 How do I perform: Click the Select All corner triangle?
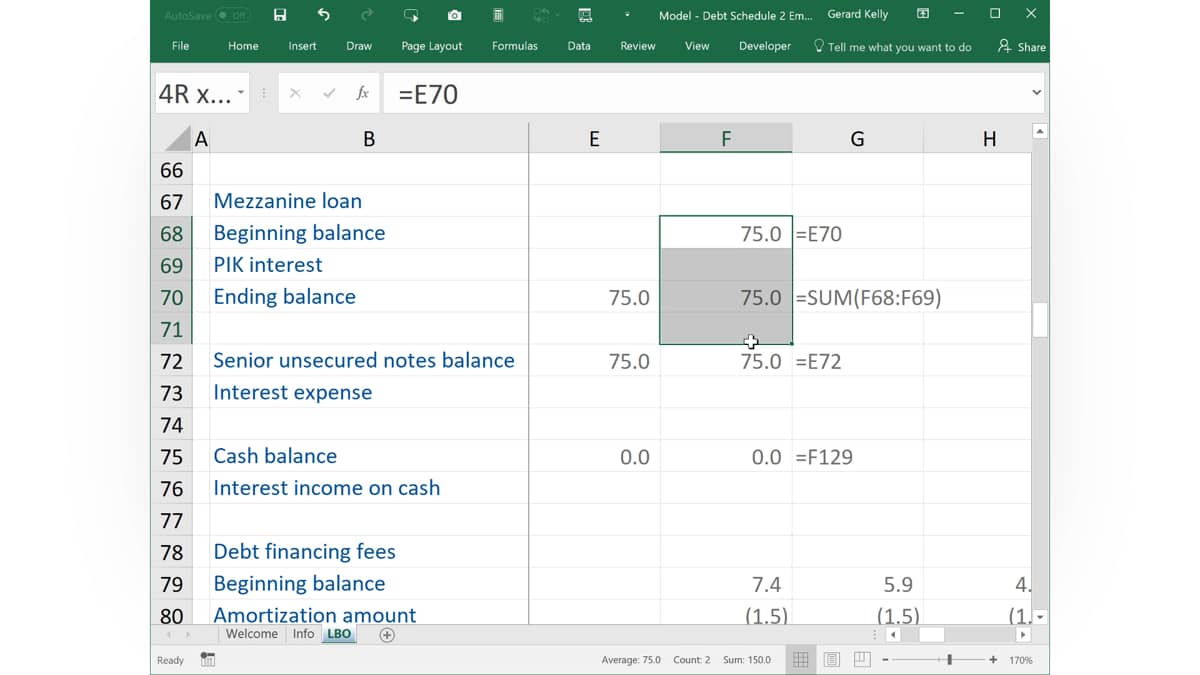coord(177,139)
